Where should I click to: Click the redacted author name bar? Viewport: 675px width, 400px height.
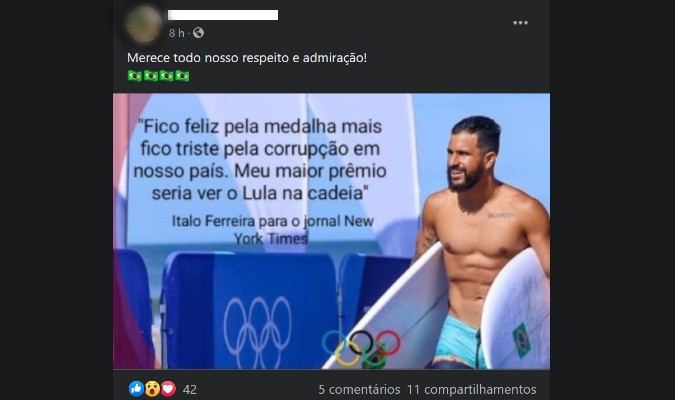[223, 15]
